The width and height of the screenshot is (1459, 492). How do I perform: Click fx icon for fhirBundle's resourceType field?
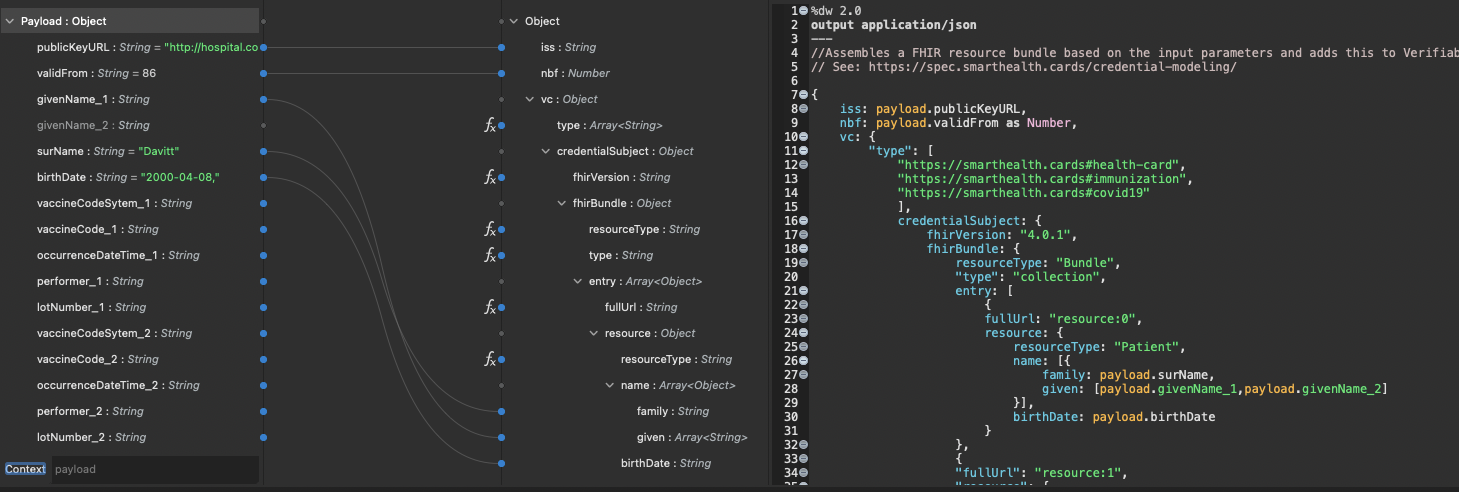(490, 229)
